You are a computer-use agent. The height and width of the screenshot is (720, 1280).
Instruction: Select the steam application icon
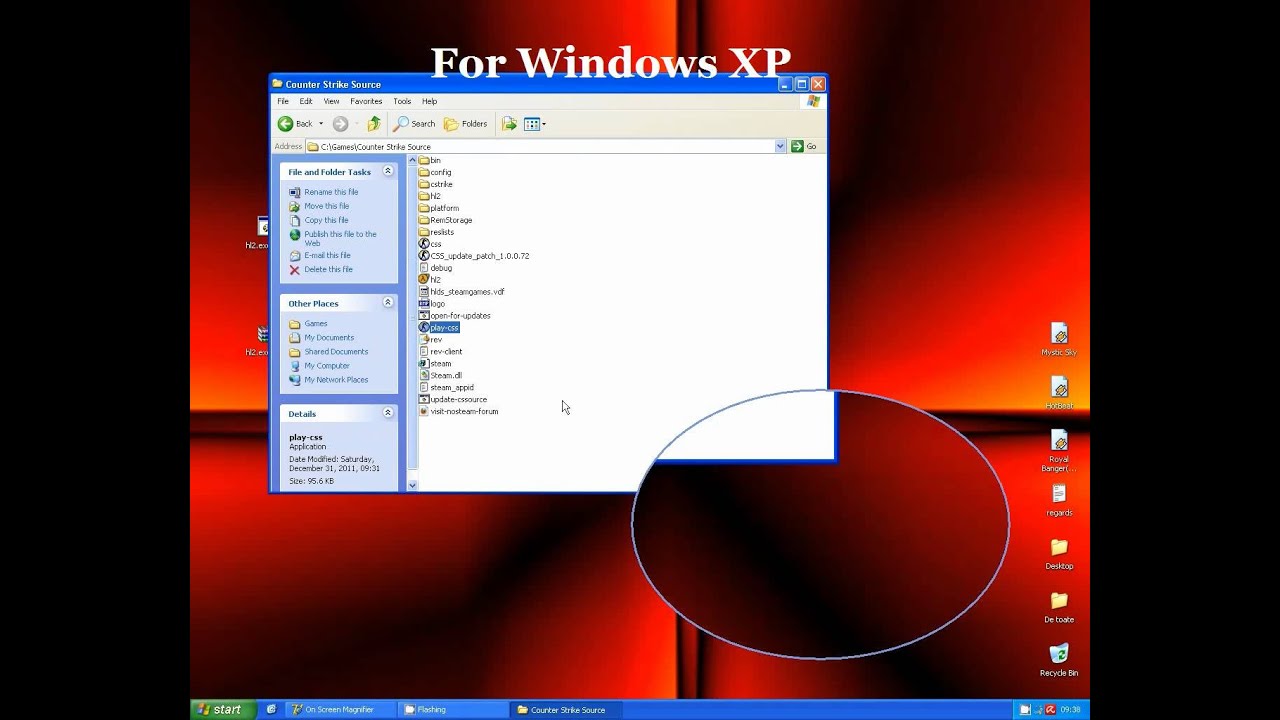pos(423,364)
